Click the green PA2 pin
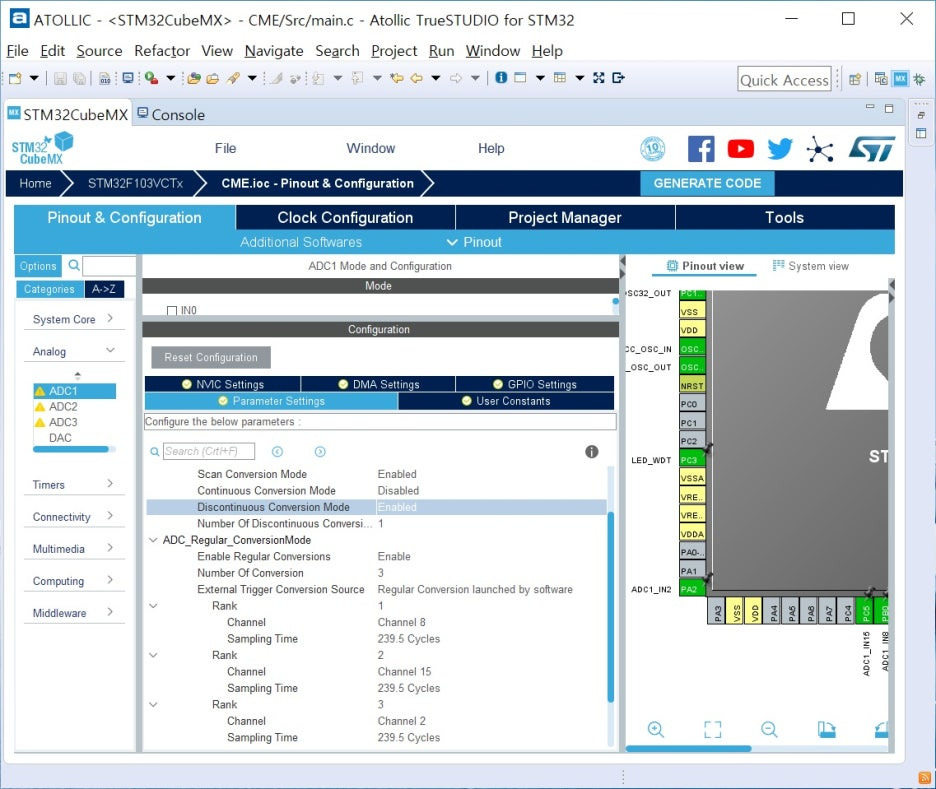 pyautogui.click(x=692, y=589)
